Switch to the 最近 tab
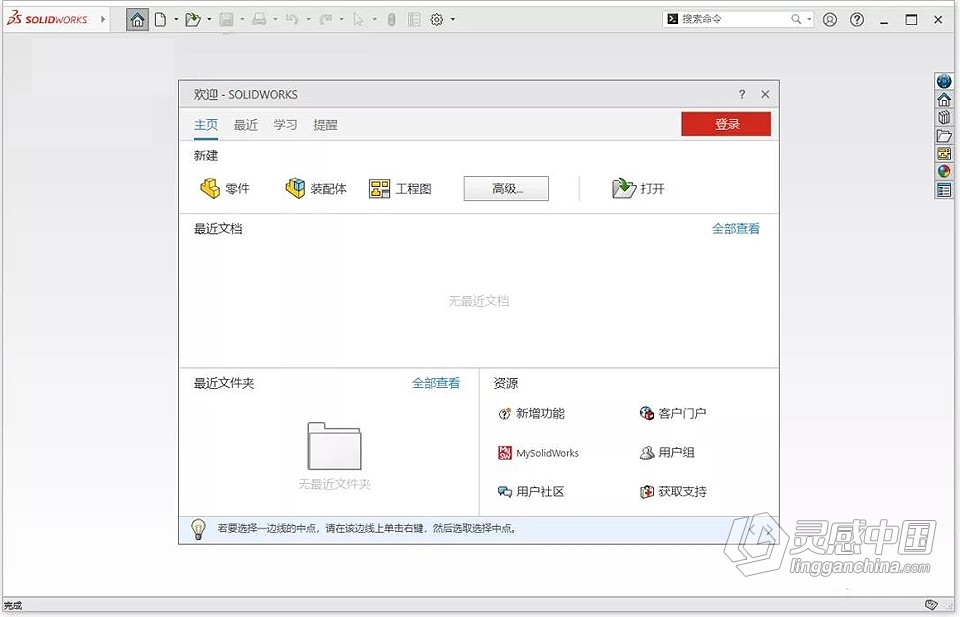 246,125
